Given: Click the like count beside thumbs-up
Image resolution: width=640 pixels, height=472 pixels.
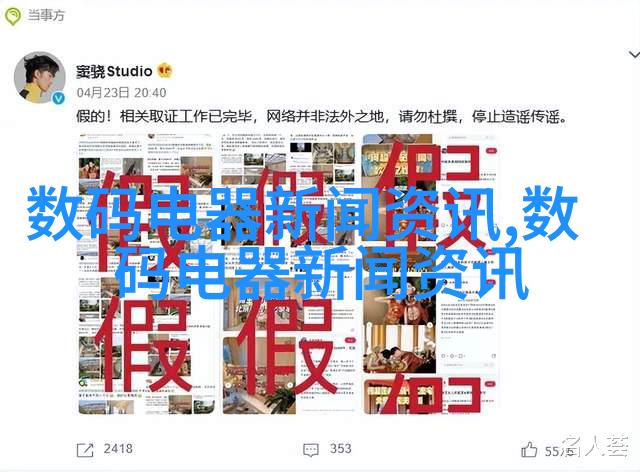Looking at the screenshot, I should tap(556, 451).
